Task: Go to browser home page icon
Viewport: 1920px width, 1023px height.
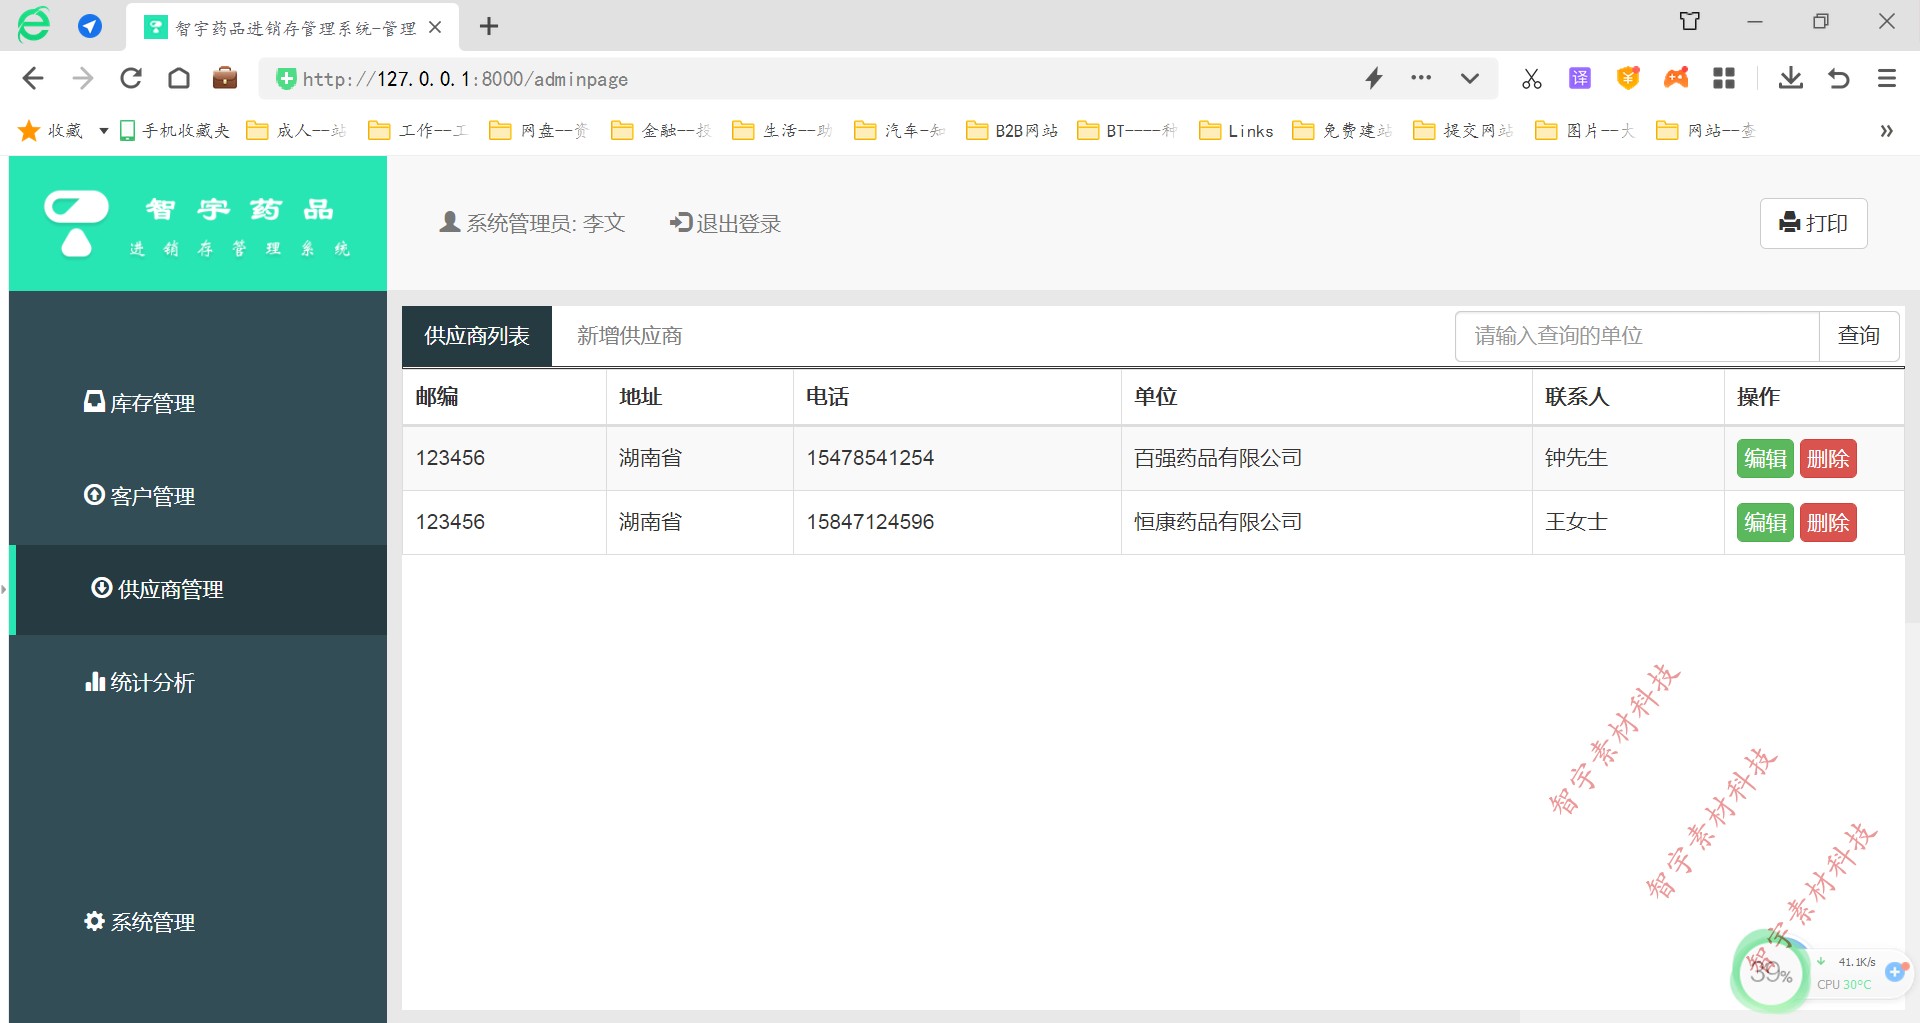Action: click(179, 78)
